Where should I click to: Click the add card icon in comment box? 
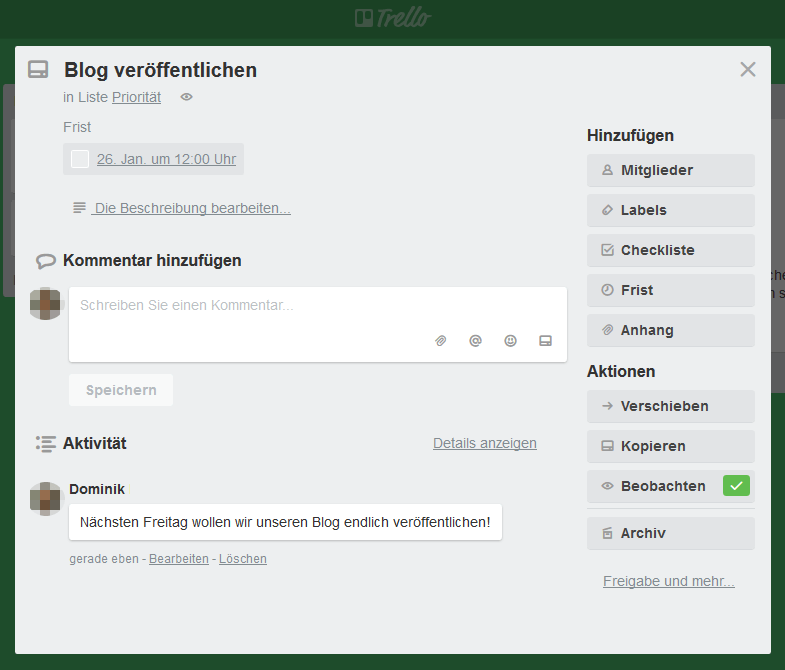click(x=545, y=341)
